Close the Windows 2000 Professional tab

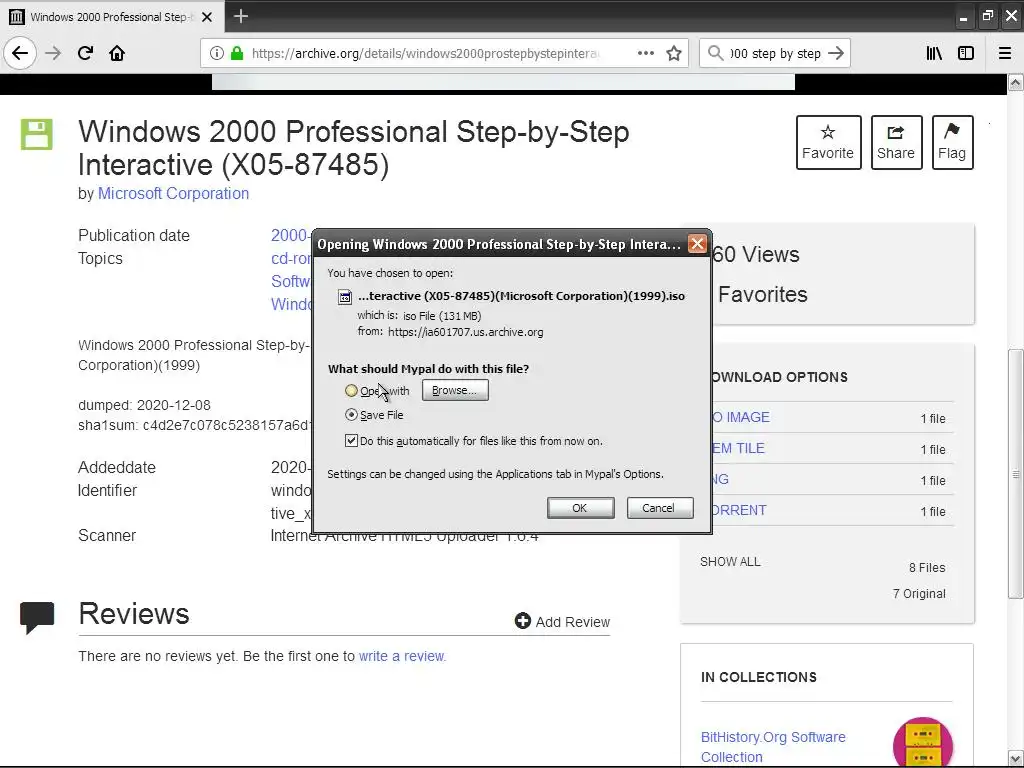point(207,17)
